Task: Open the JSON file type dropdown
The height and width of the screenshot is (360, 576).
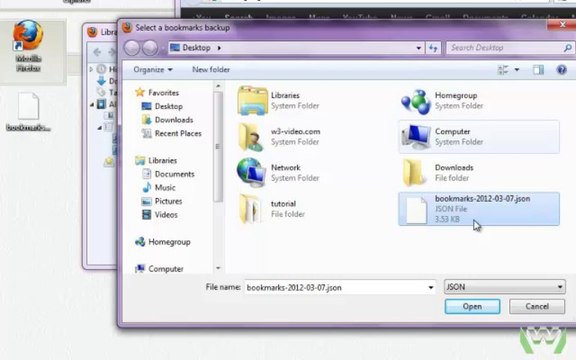Action: click(x=505, y=287)
